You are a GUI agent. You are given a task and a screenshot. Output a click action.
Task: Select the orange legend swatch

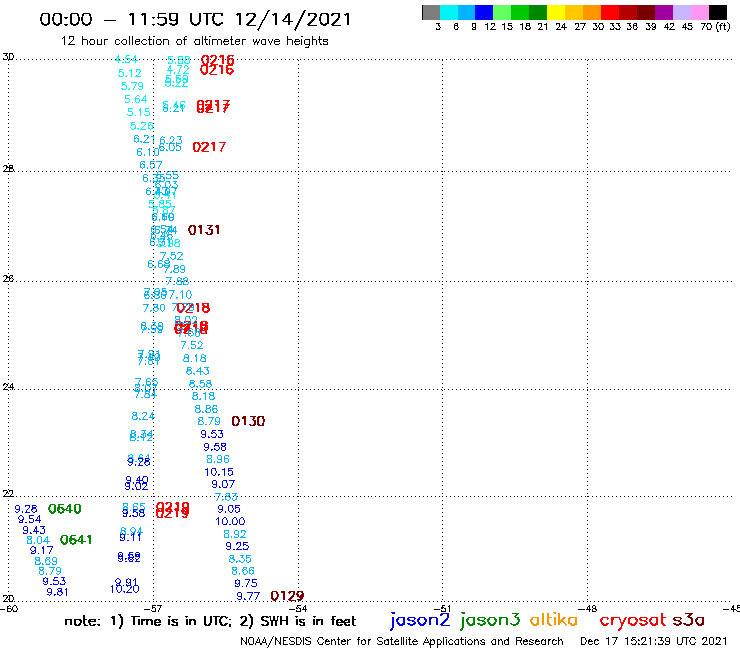[592, 12]
